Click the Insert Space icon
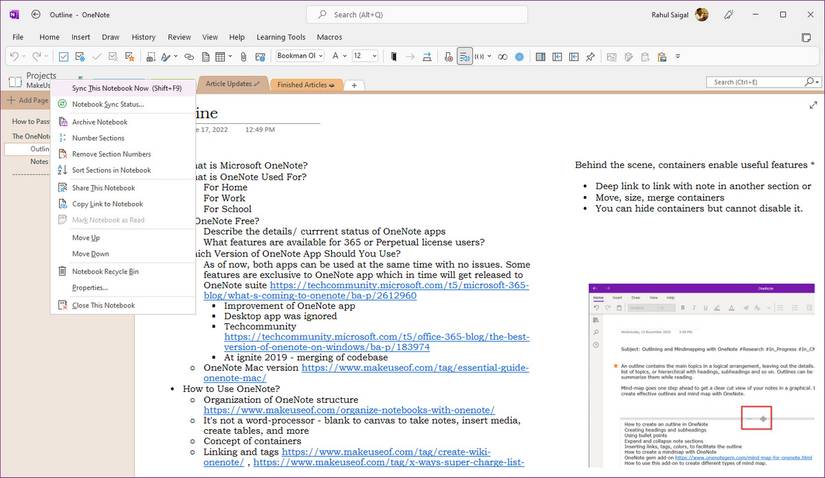This screenshot has width=825, height=478. tap(427, 56)
